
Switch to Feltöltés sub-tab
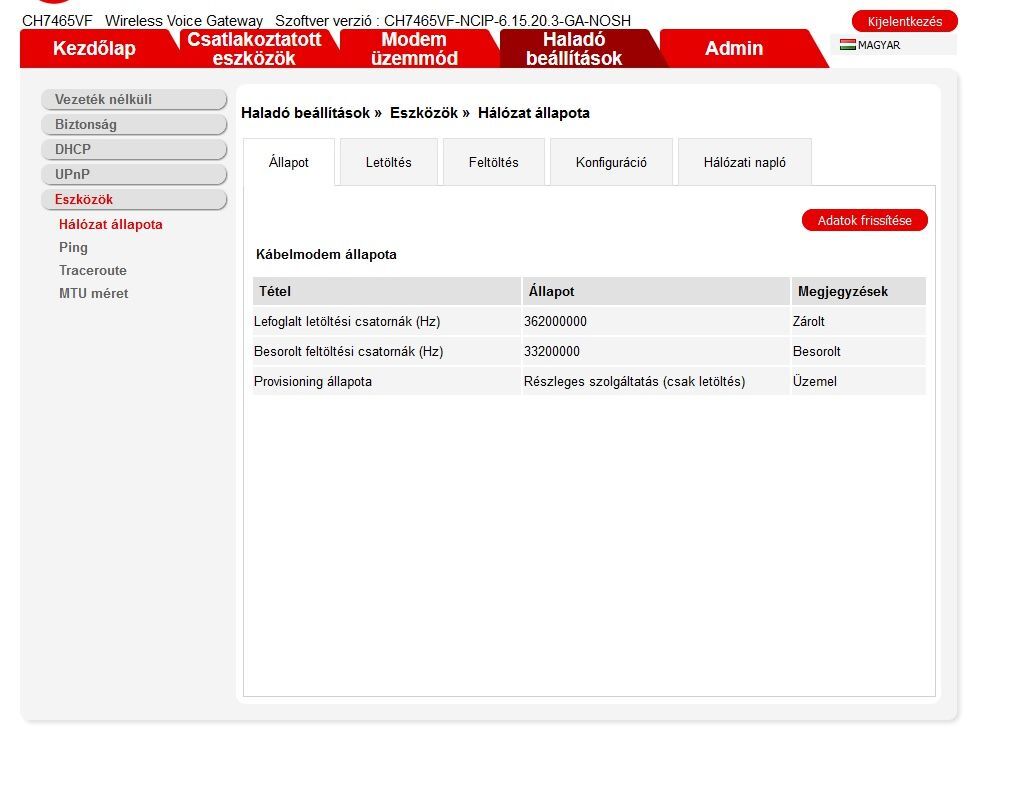(x=493, y=162)
